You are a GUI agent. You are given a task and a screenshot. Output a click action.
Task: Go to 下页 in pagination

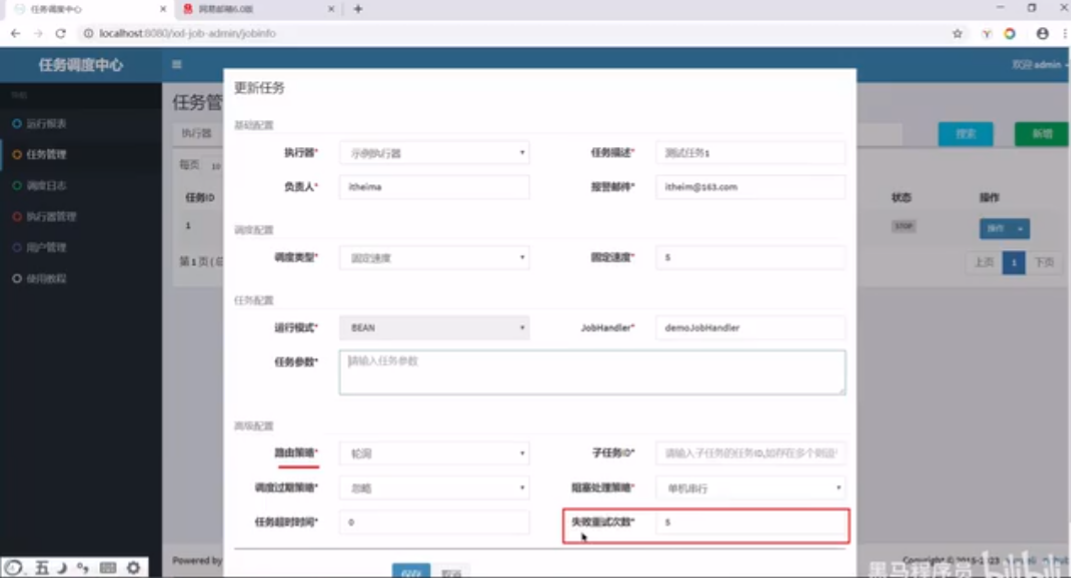(x=1044, y=262)
